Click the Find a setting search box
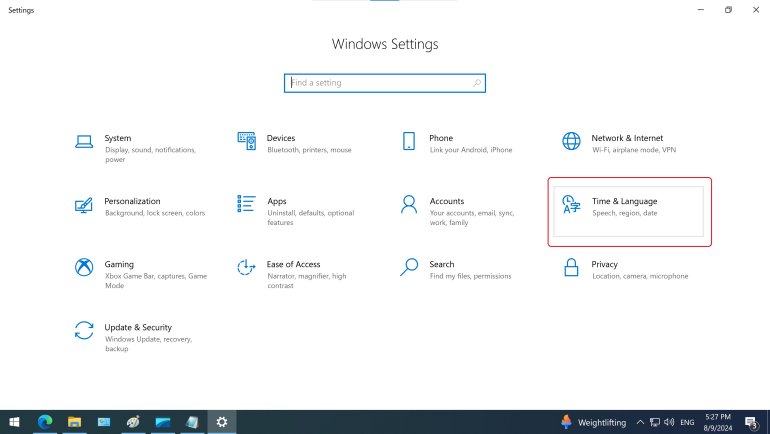 [385, 83]
